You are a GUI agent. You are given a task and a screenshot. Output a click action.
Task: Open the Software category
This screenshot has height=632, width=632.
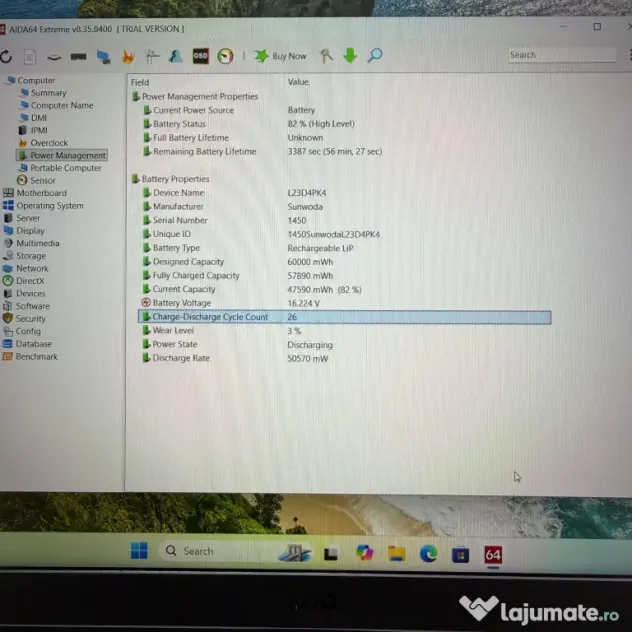26,306
